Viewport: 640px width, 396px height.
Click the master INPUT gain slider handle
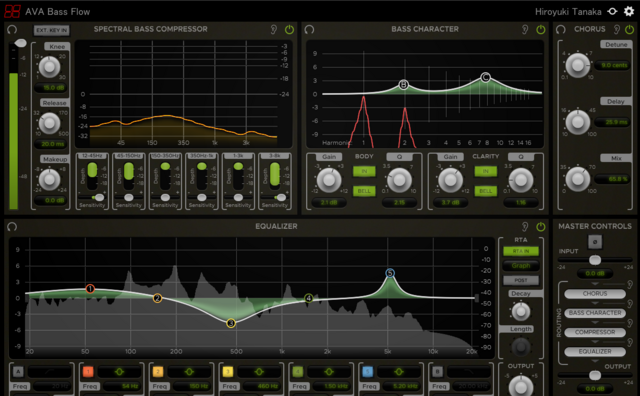coord(595,260)
